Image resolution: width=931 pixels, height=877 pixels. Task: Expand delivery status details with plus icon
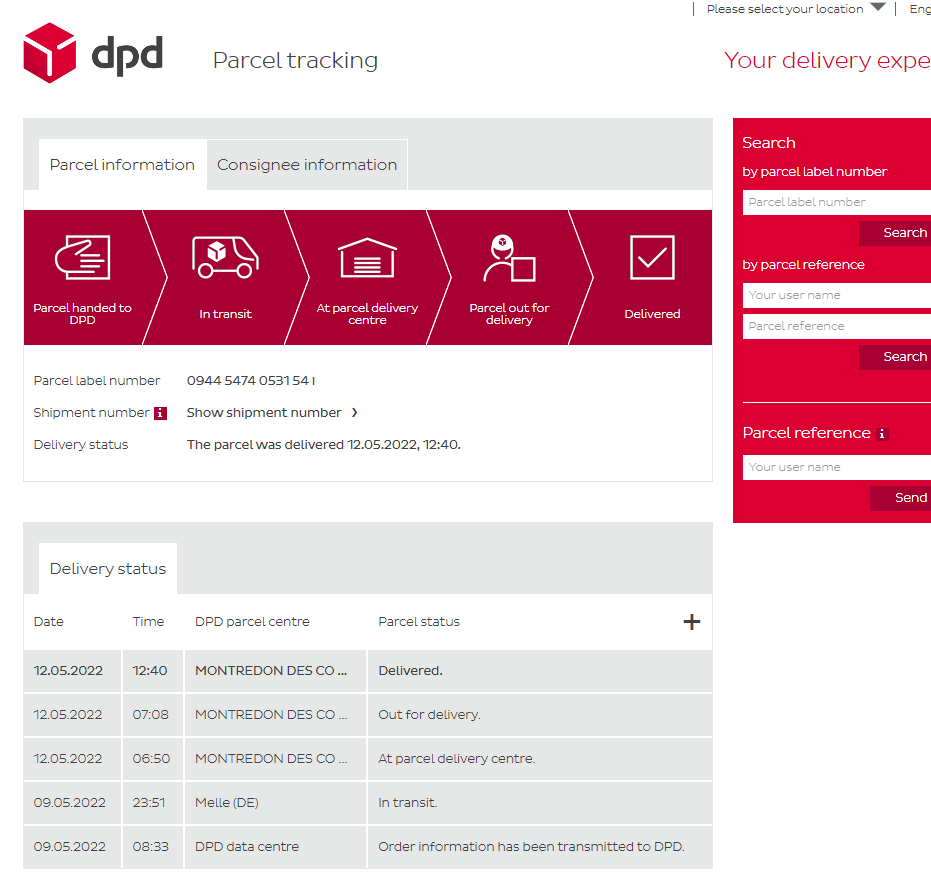tap(691, 622)
